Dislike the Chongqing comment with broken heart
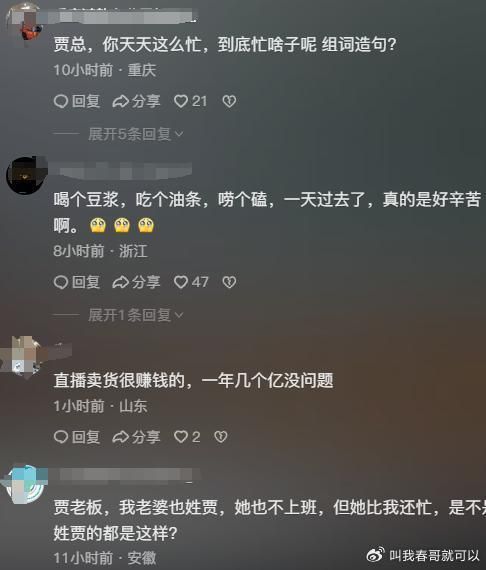This screenshot has width=486, height=570. [229, 101]
